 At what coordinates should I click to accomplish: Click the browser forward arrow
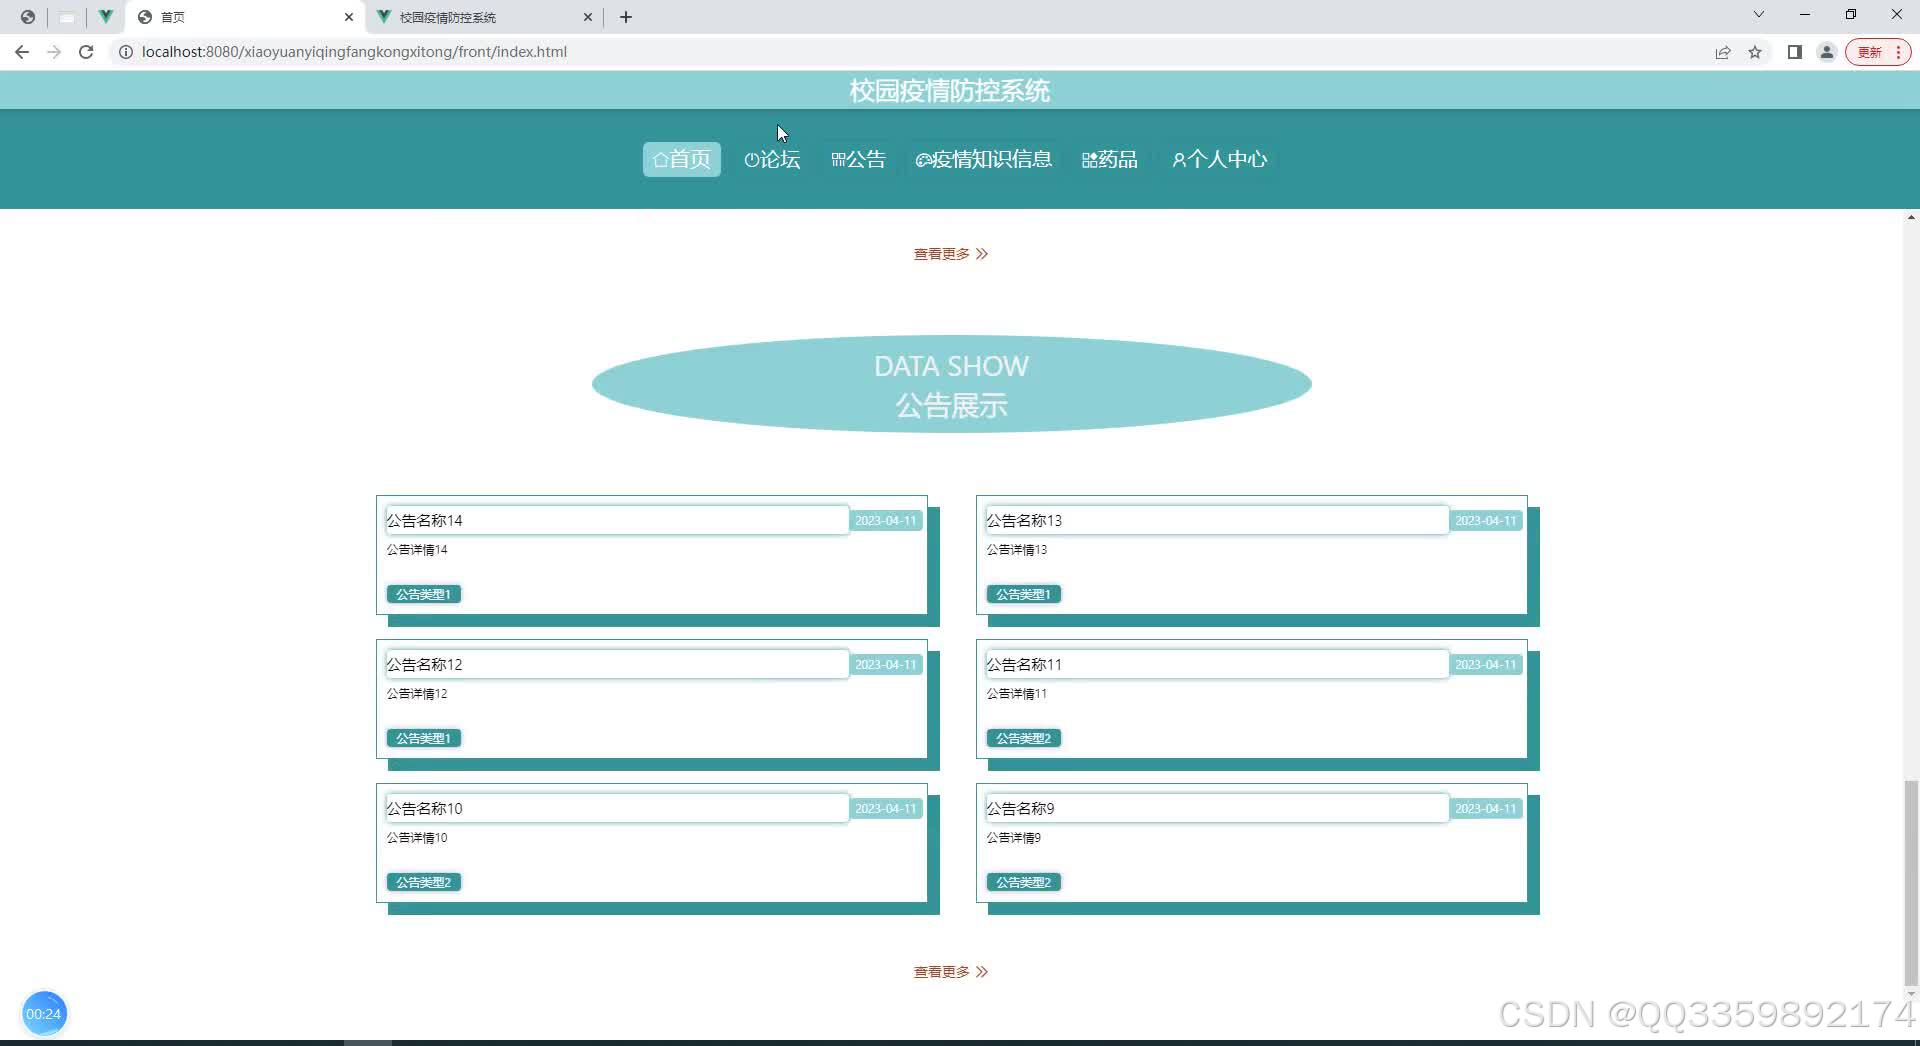pos(54,52)
